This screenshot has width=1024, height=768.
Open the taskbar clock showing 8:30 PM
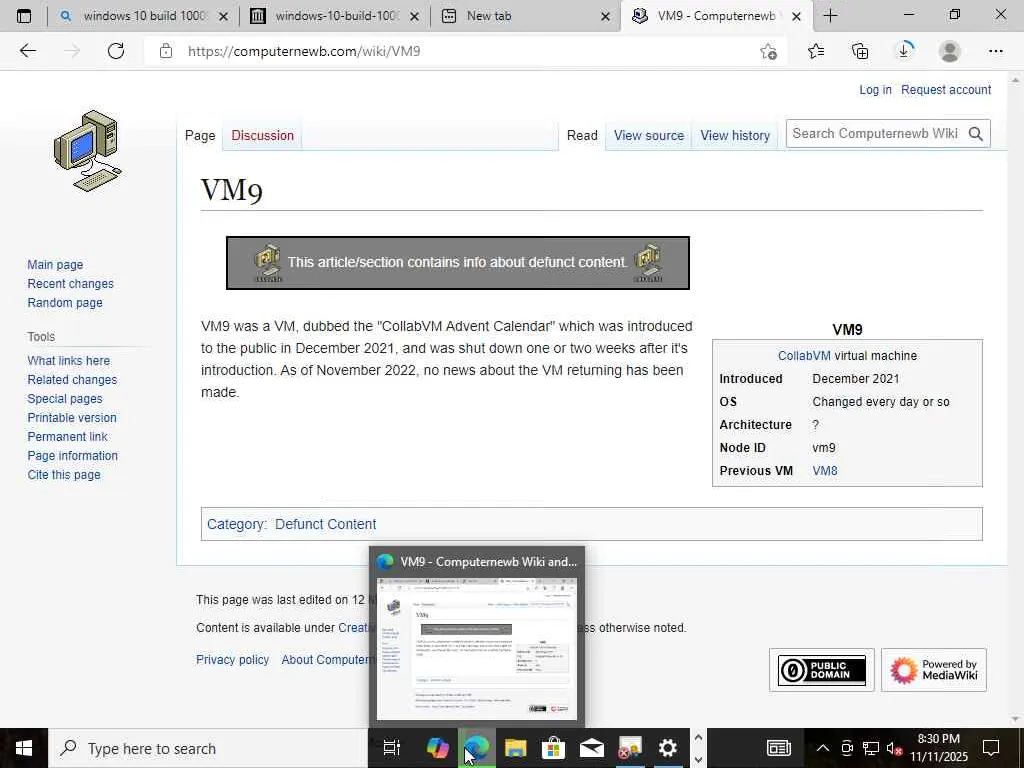(x=938, y=748)
